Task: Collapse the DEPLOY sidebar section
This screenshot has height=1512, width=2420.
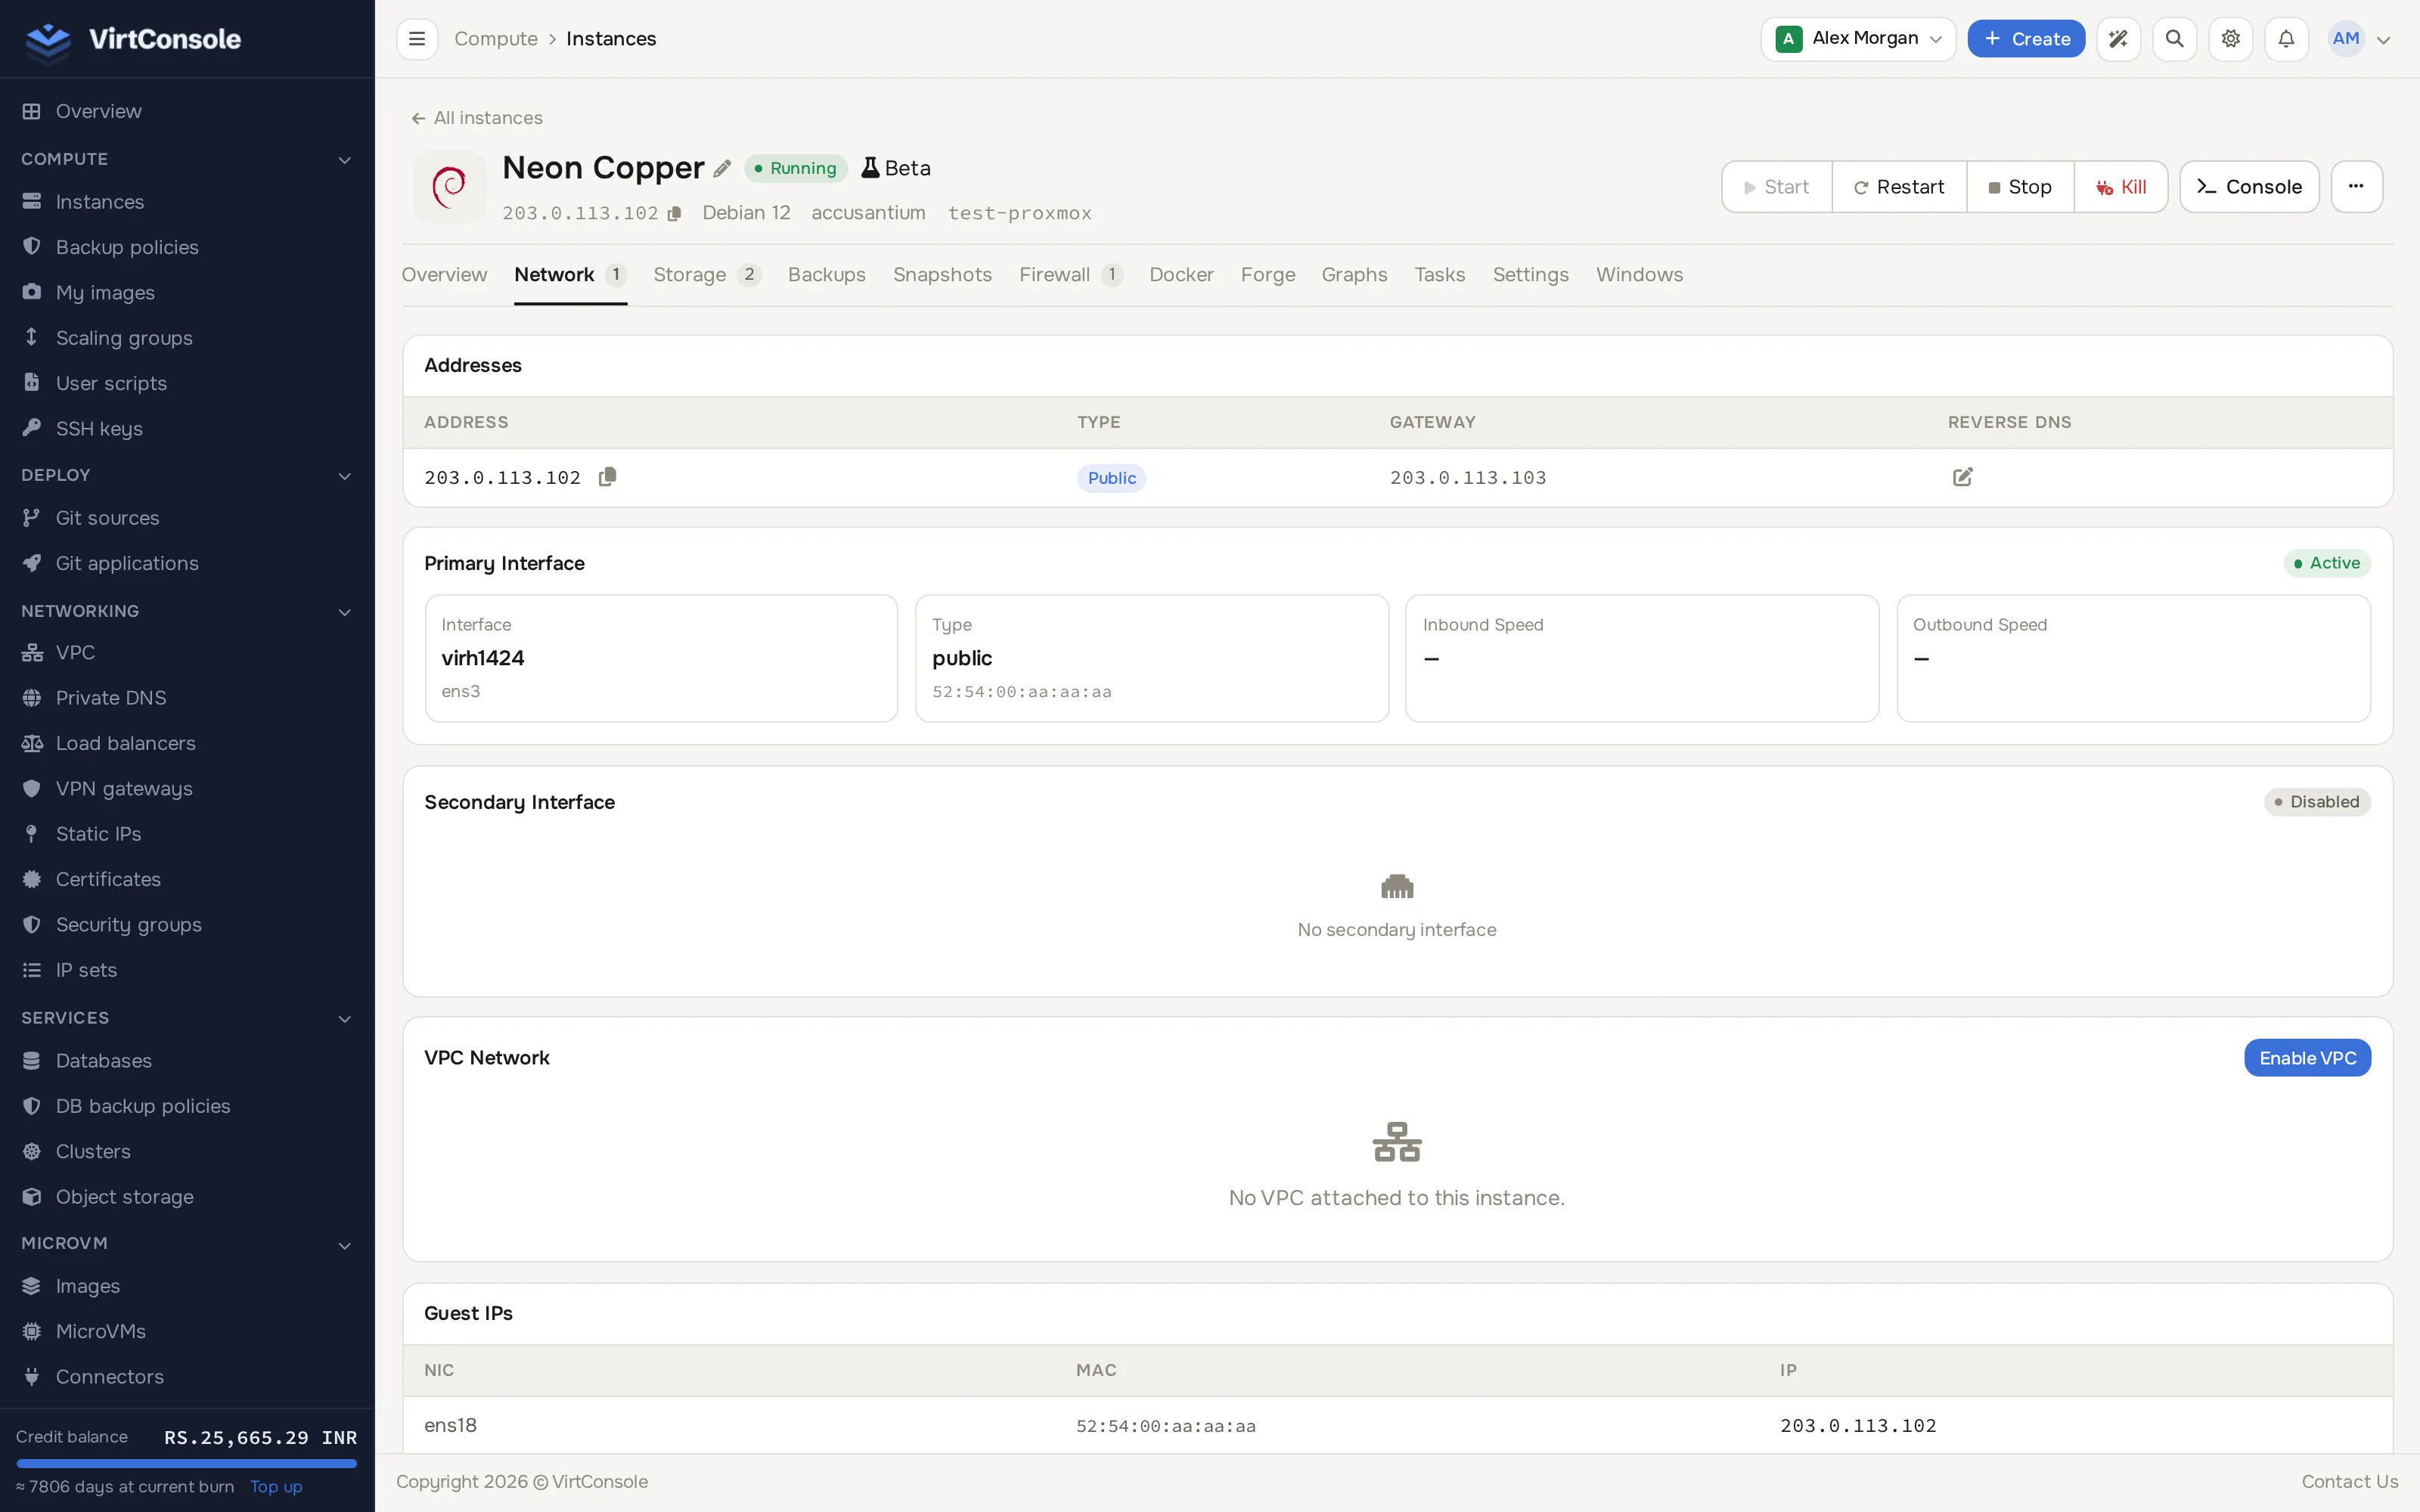Action: [x=344, y=476]
